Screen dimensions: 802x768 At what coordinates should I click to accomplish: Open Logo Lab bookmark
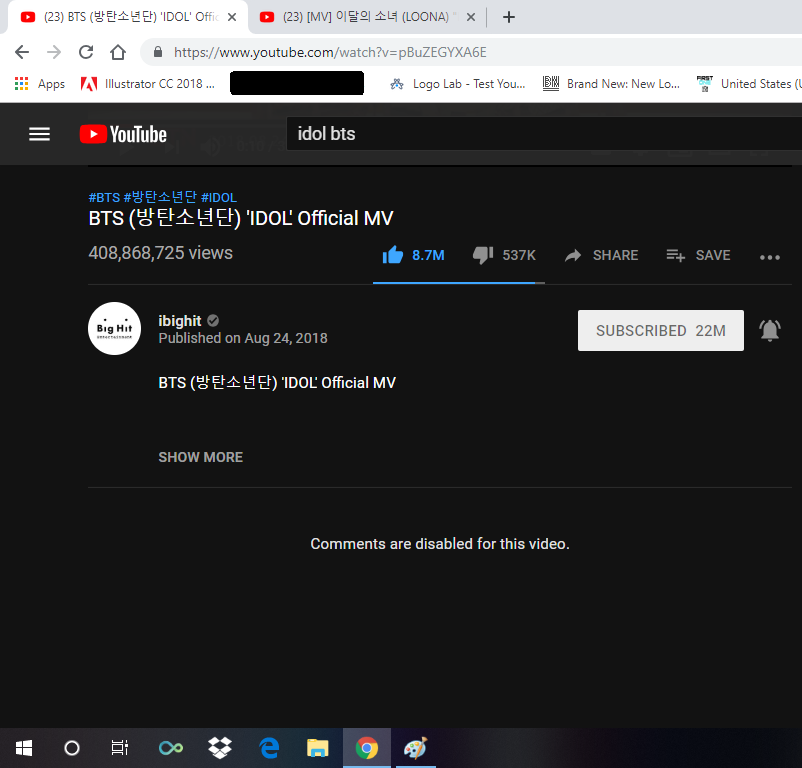point(458,84)
